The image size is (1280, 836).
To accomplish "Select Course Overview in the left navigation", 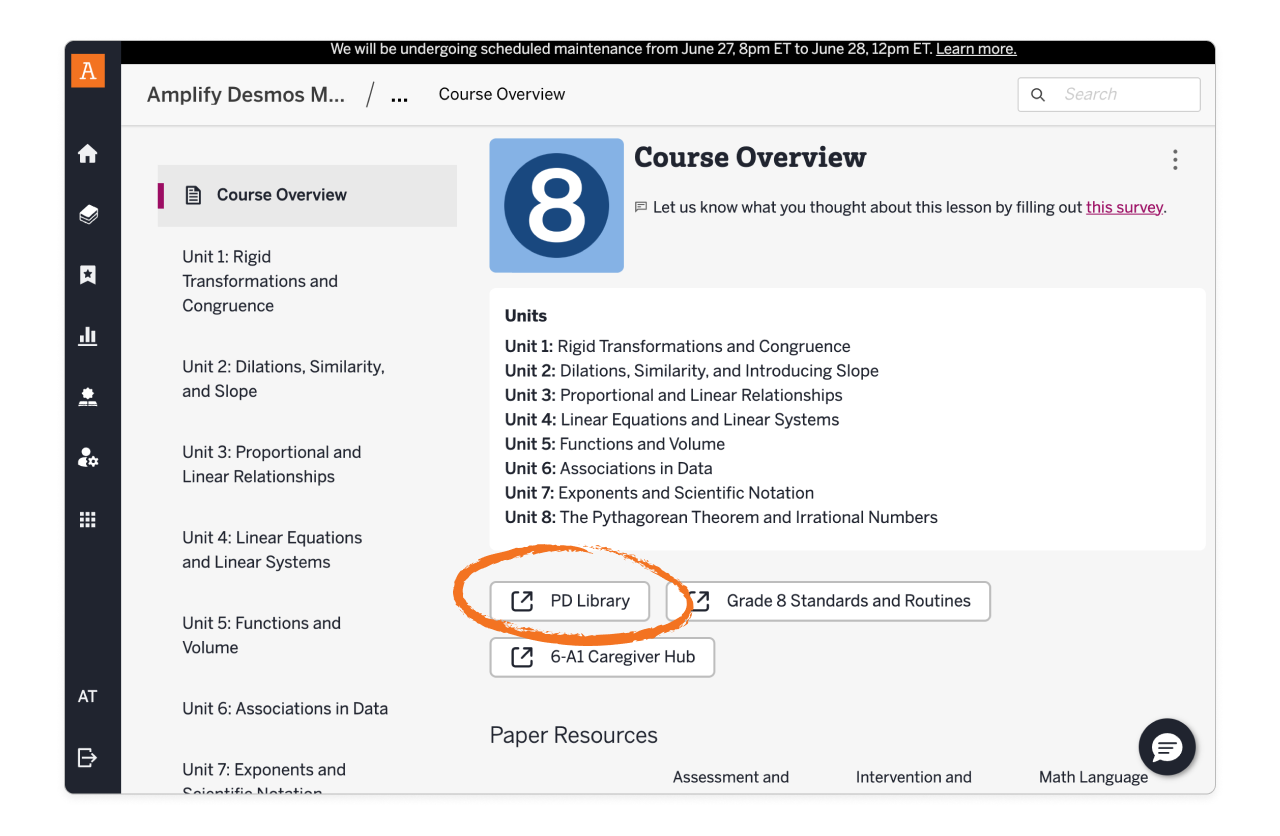I will click(x=281, y=195).
